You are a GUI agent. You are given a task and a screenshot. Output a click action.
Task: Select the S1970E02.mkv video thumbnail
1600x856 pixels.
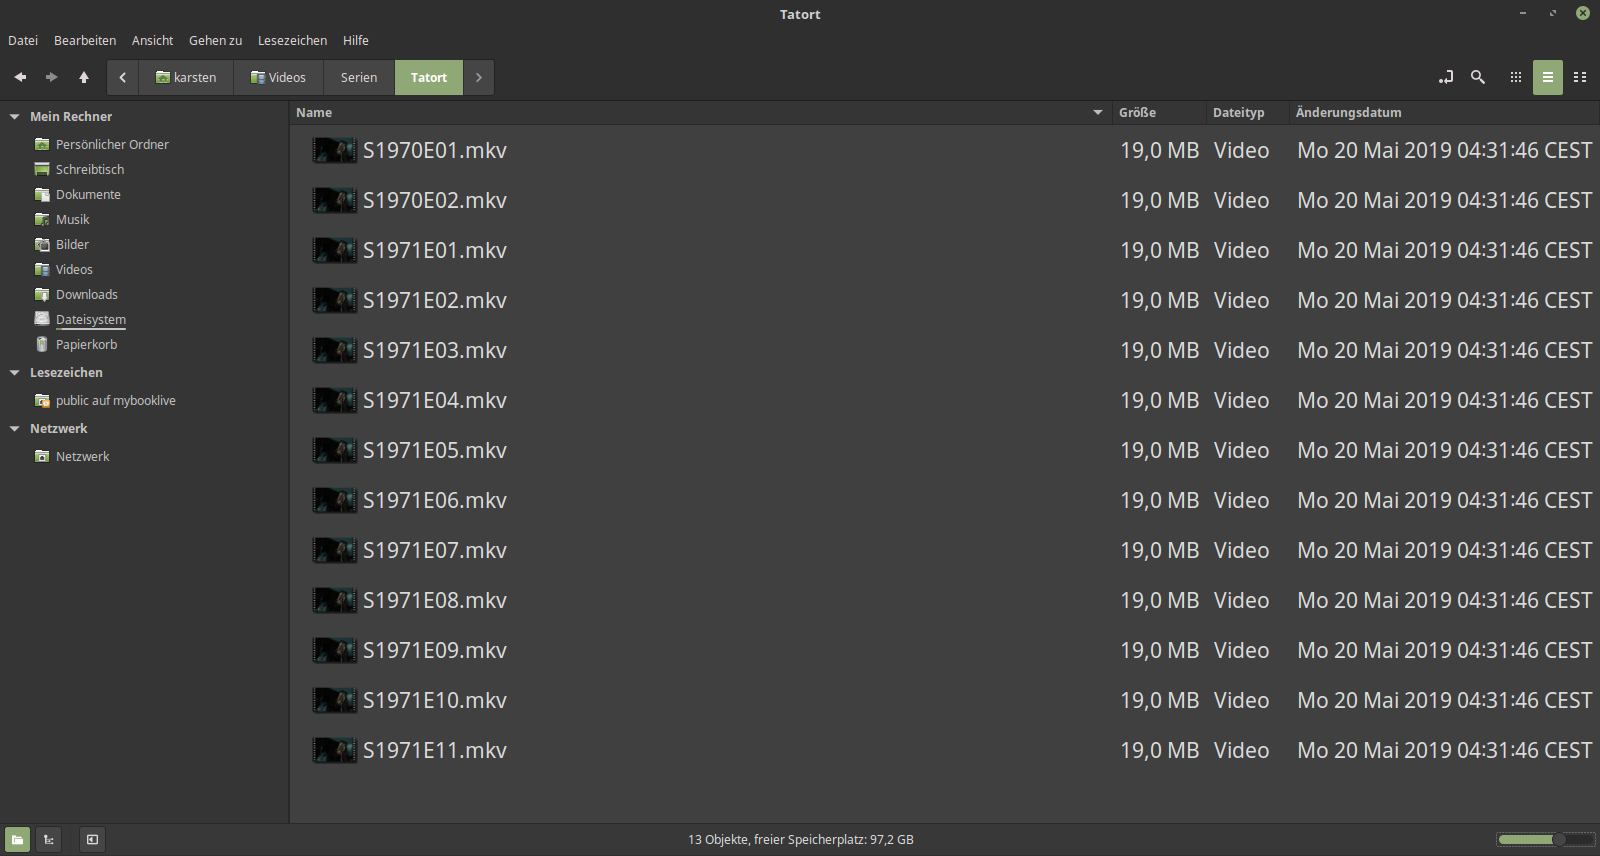pyautogui.click(x=335, y=200)
